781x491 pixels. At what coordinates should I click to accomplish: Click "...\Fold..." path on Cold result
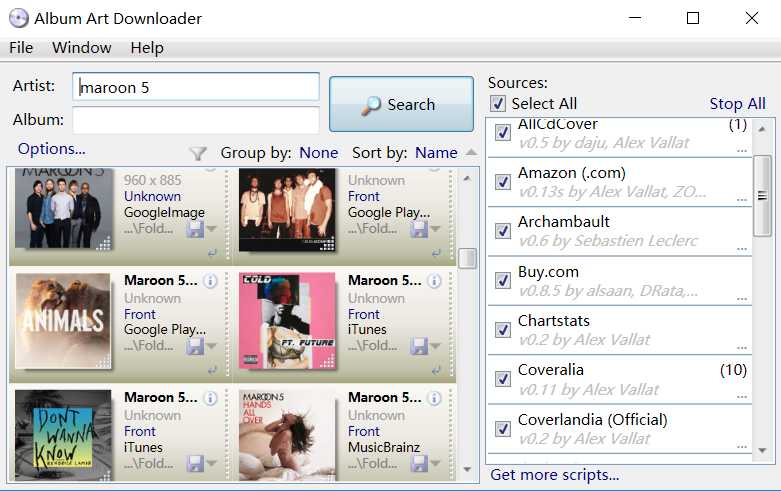point(373,346)
